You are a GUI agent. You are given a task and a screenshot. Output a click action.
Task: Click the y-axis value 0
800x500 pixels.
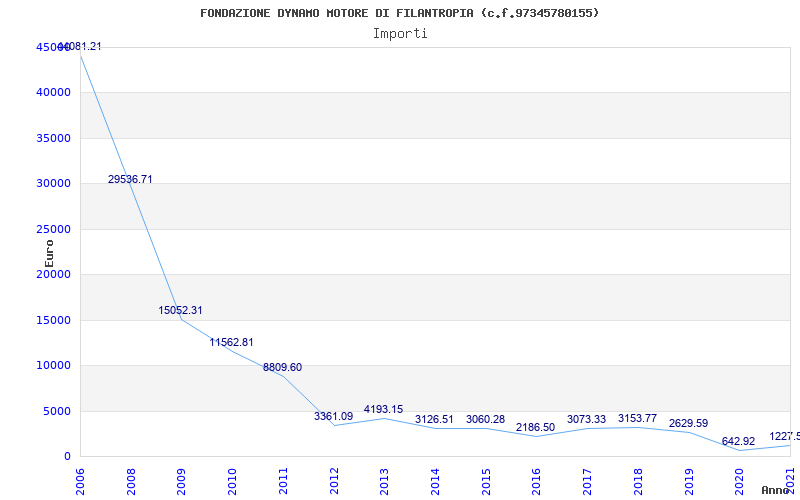coord(67,456)
